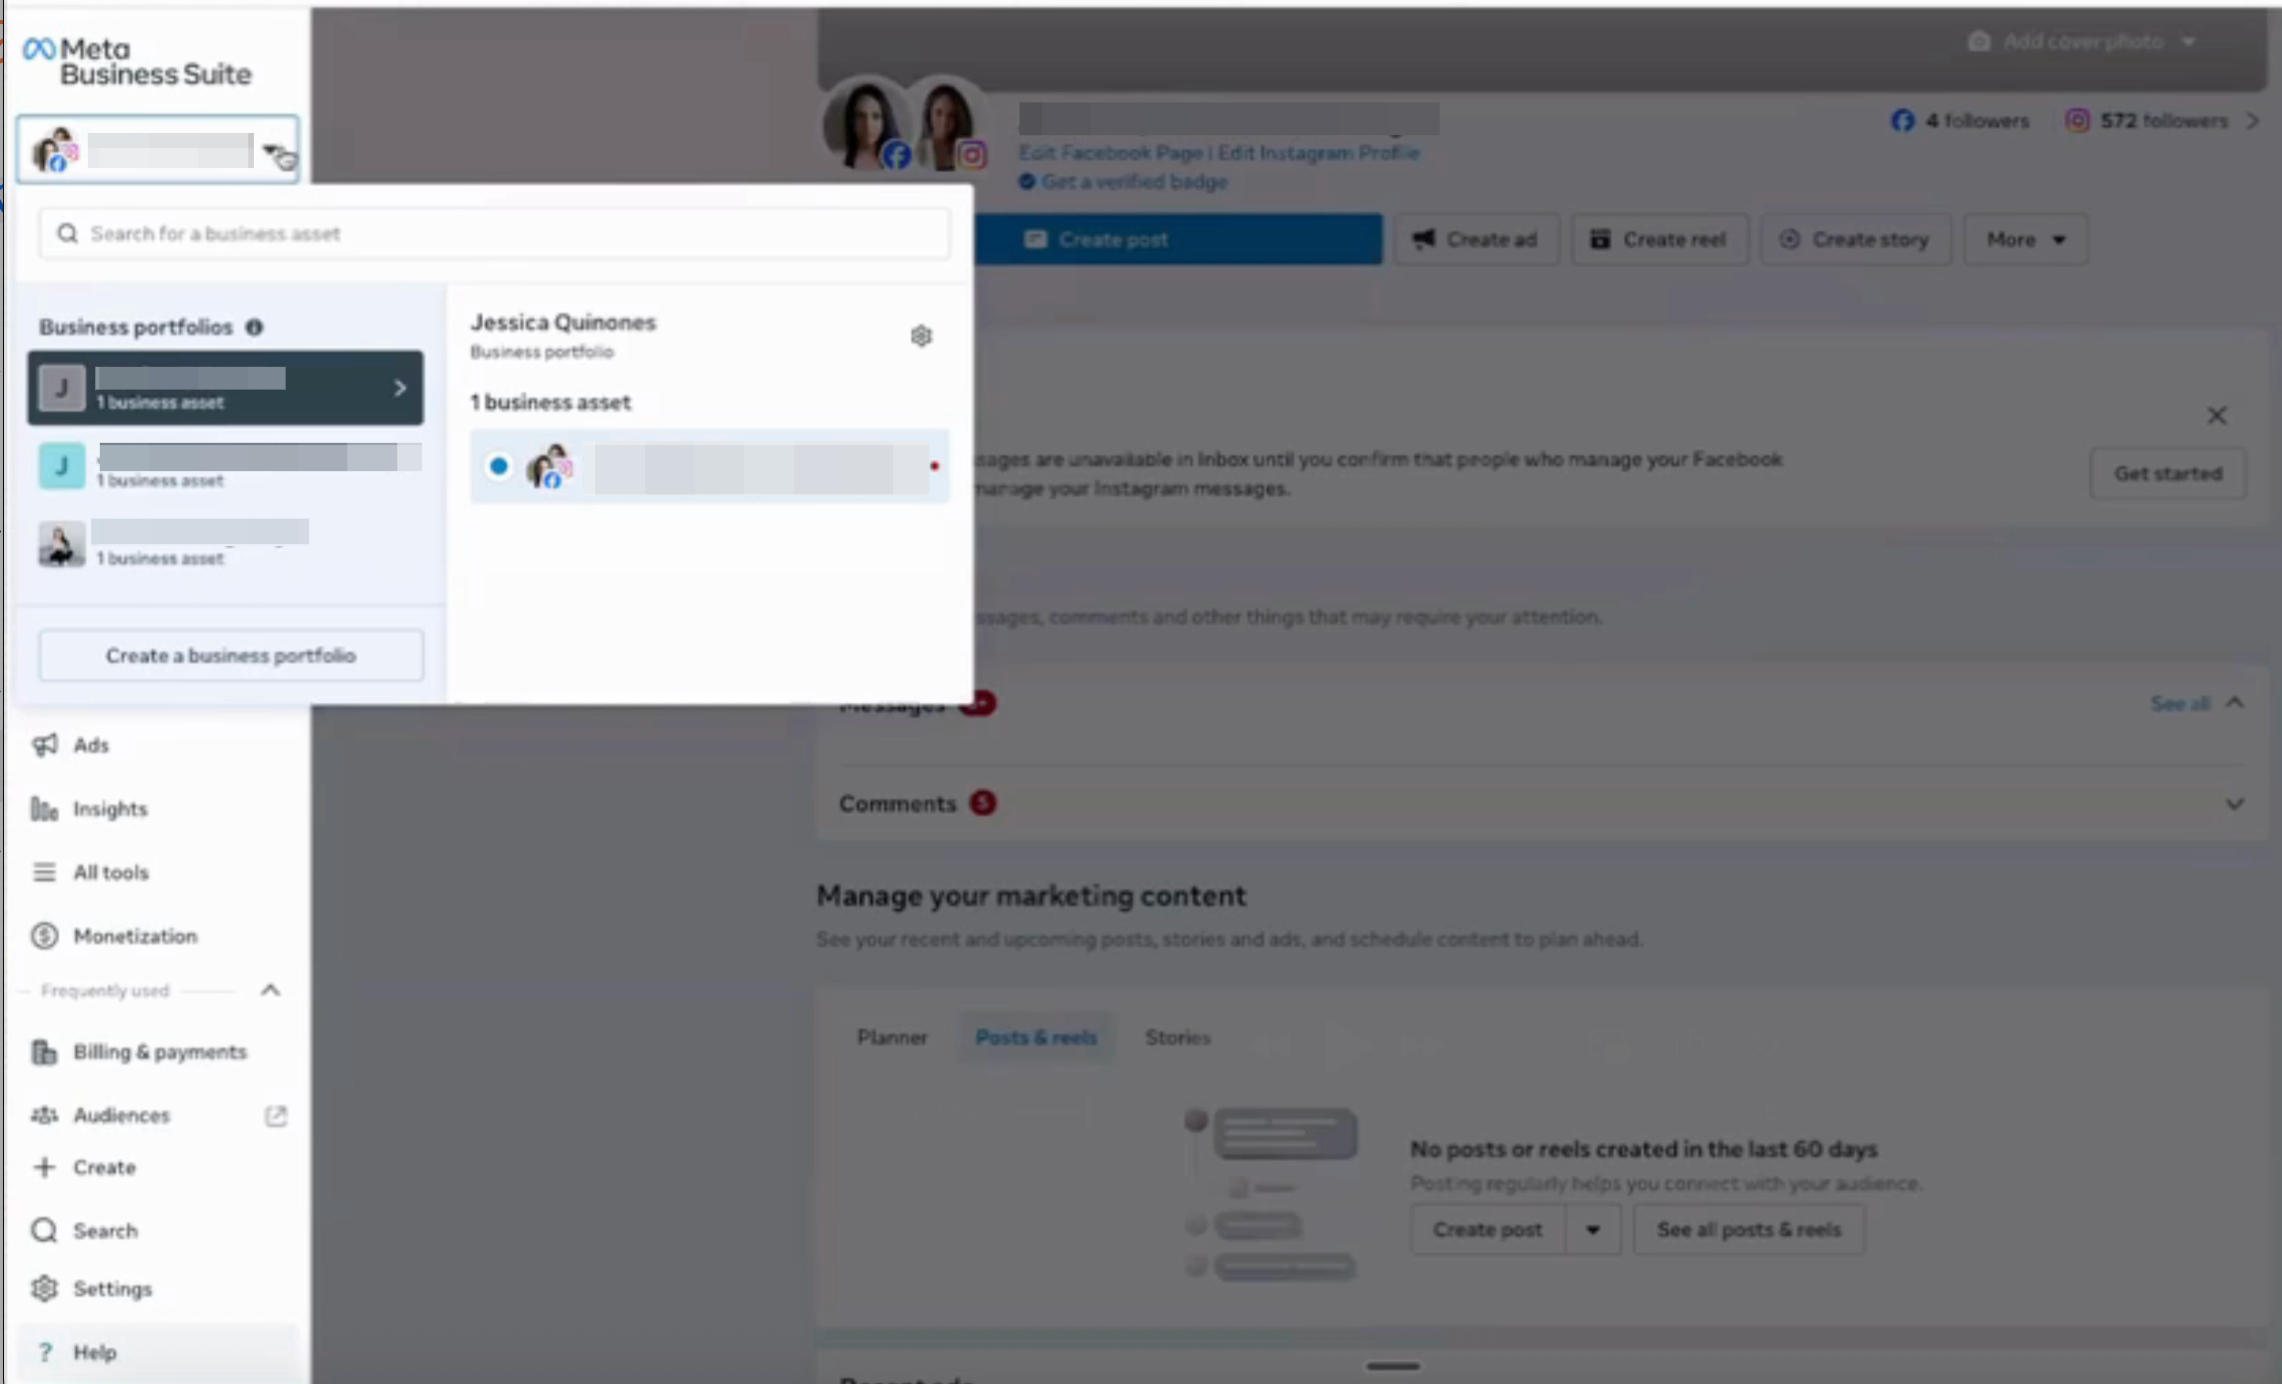Select the radio button for the business asset
The height and width of the screenshot is (1384, 2282).
[x=499, y=466]
